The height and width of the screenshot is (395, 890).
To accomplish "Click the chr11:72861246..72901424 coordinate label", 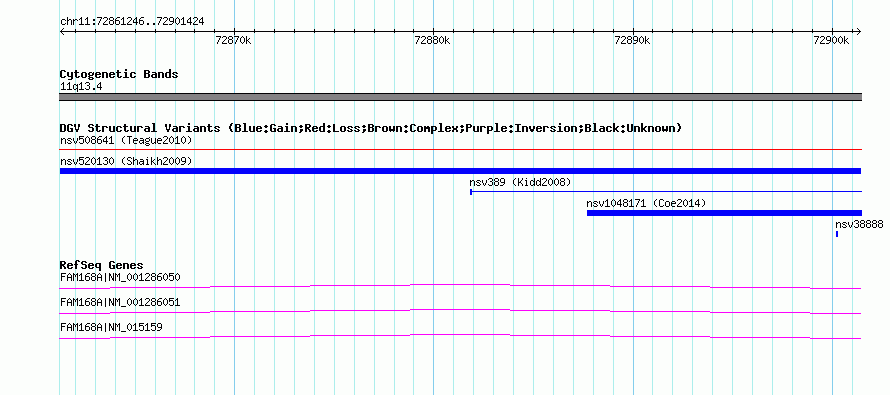I will (132, 22).
